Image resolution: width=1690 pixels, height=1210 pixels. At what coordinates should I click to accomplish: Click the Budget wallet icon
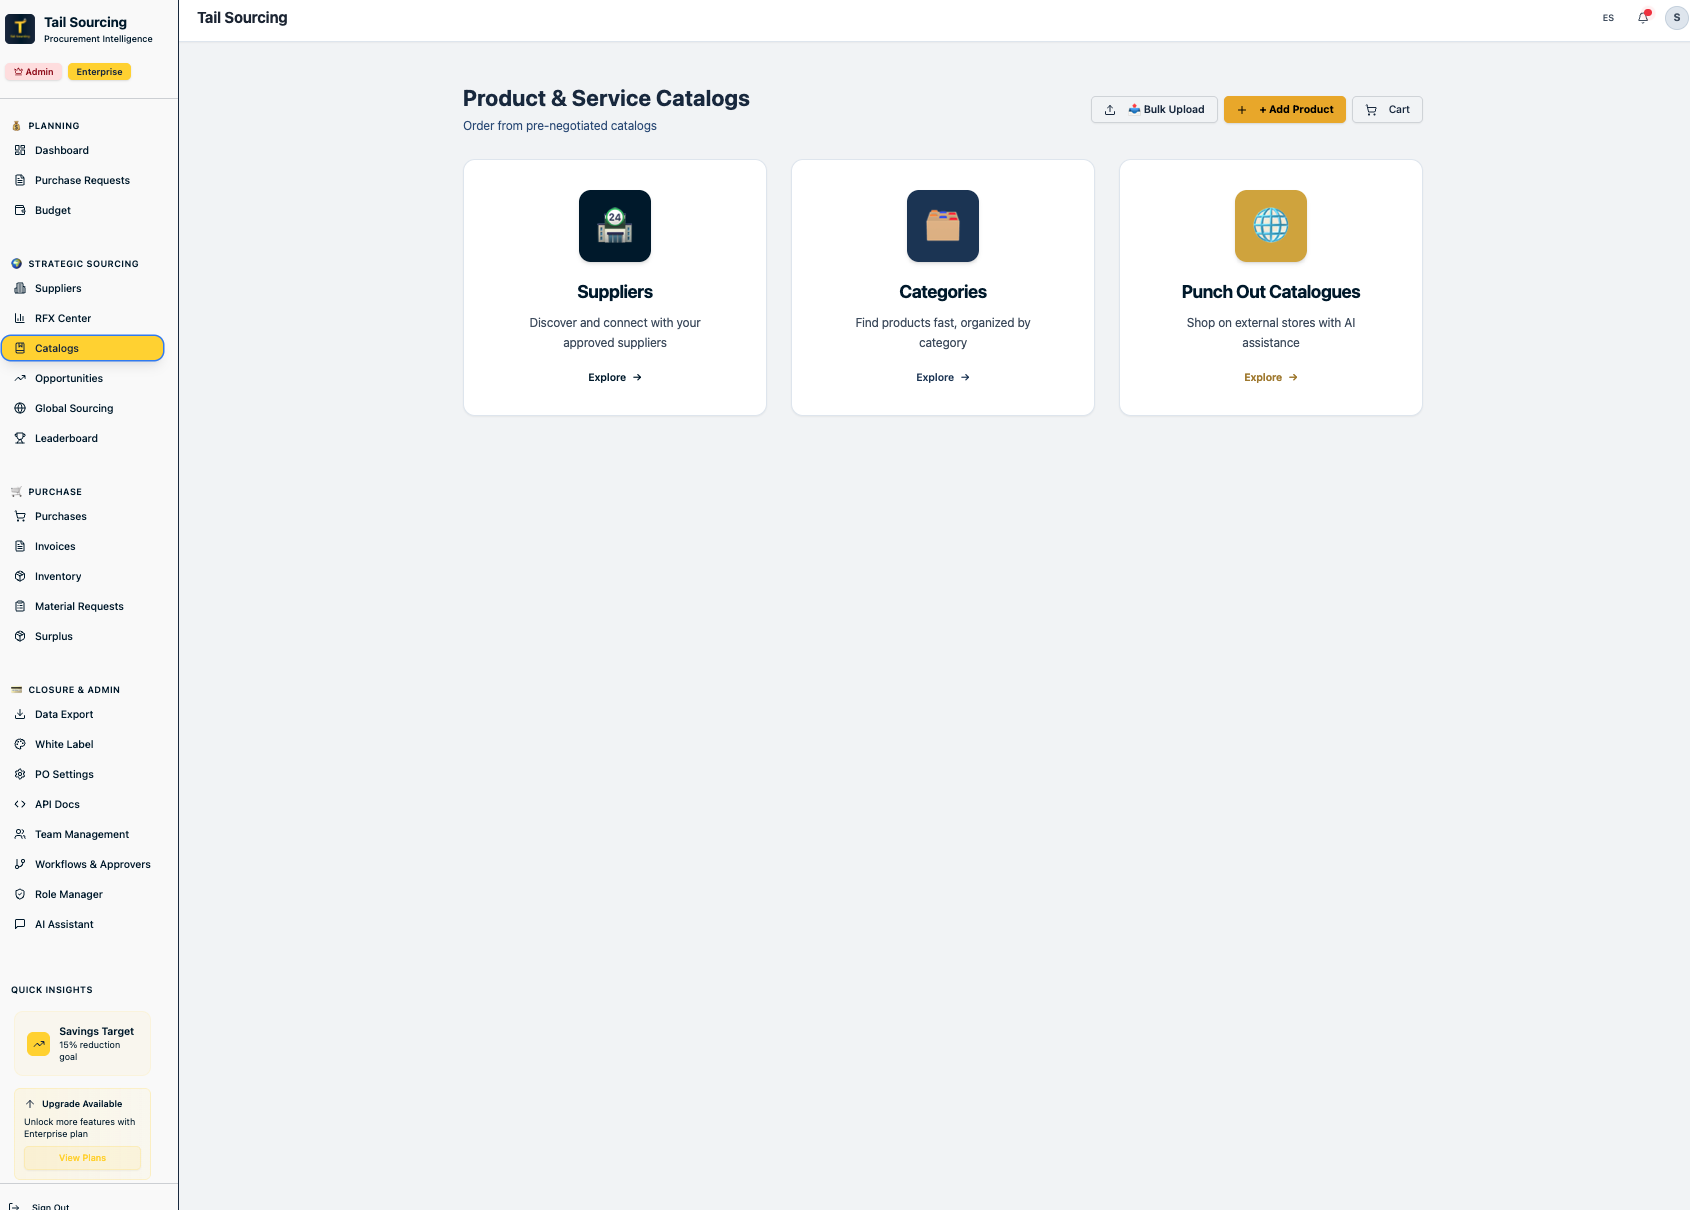point(20,210)
